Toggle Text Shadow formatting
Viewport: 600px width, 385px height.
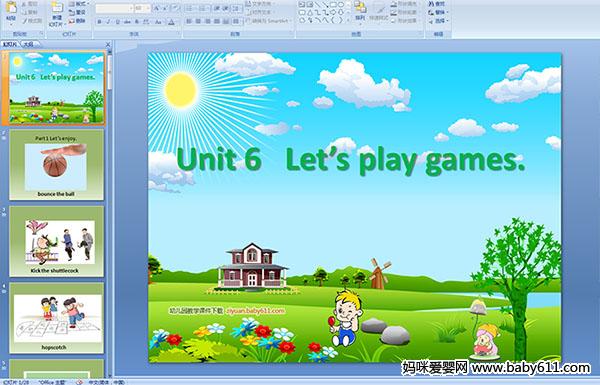(x=137, y=22)
